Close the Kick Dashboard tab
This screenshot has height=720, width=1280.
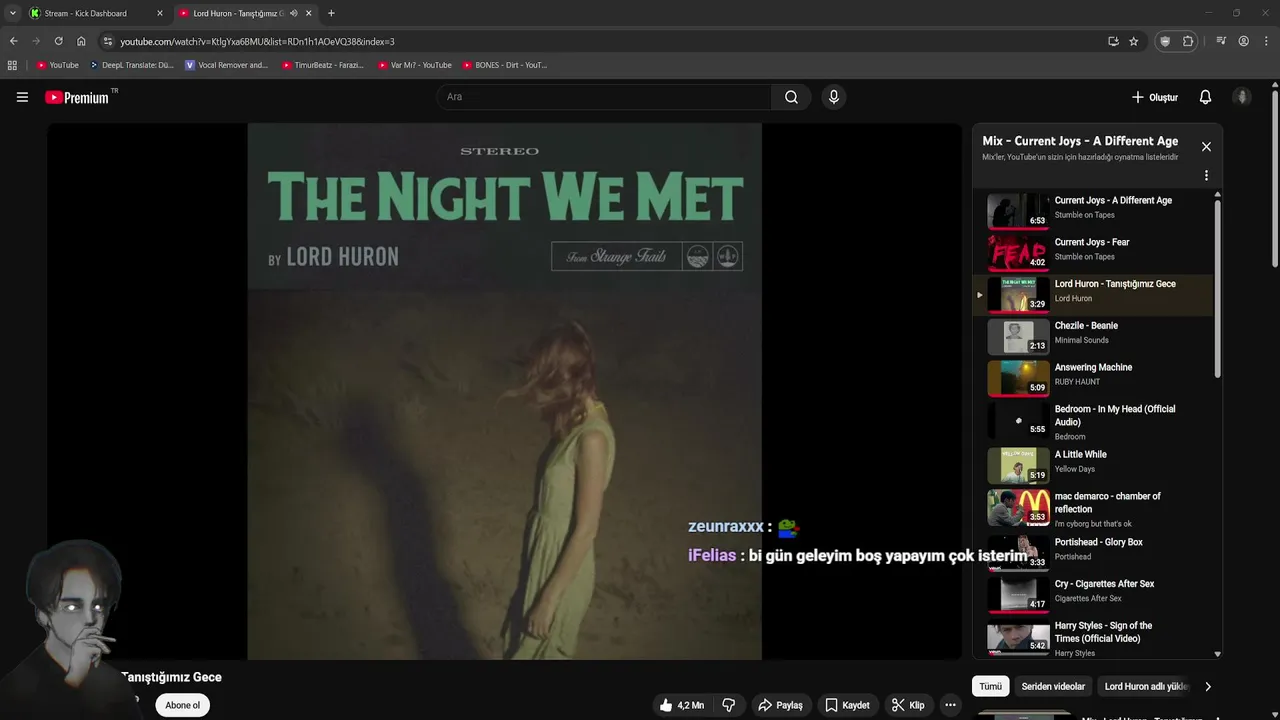point(159,13)
